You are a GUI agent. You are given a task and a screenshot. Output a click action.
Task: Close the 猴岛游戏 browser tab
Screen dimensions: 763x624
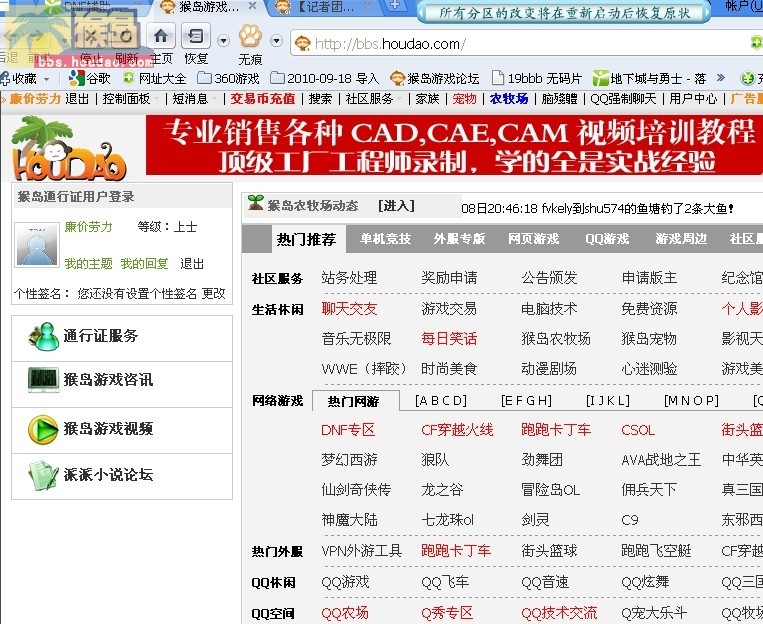252,6
